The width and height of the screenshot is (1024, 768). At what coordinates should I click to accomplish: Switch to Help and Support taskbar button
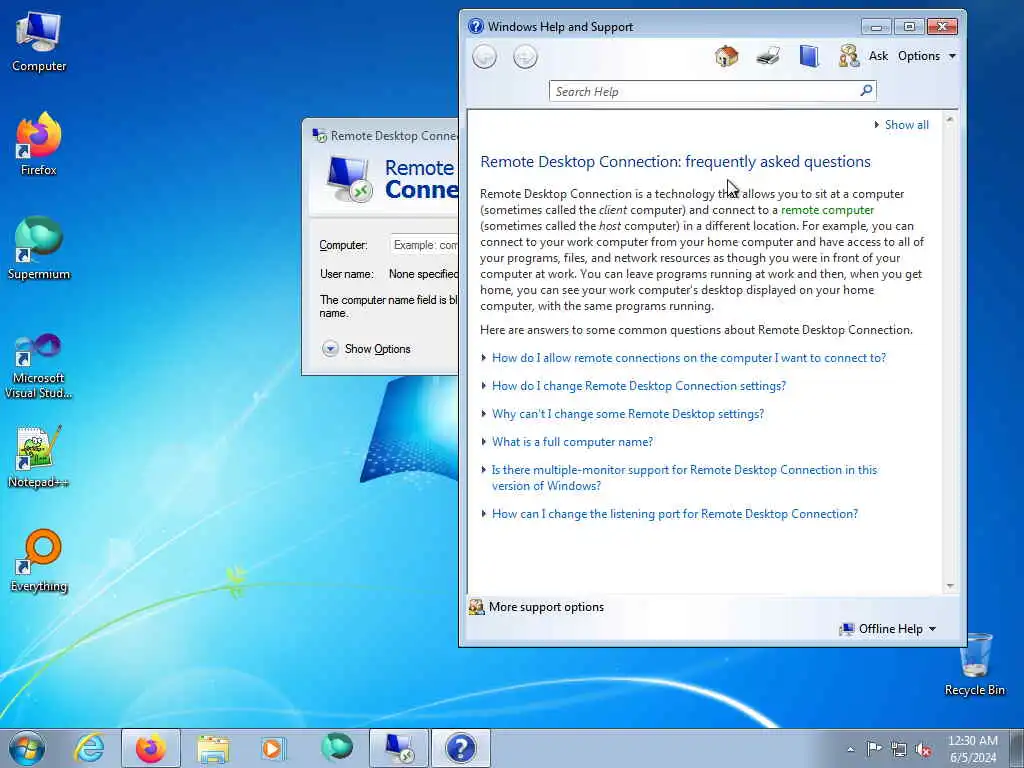460,748
